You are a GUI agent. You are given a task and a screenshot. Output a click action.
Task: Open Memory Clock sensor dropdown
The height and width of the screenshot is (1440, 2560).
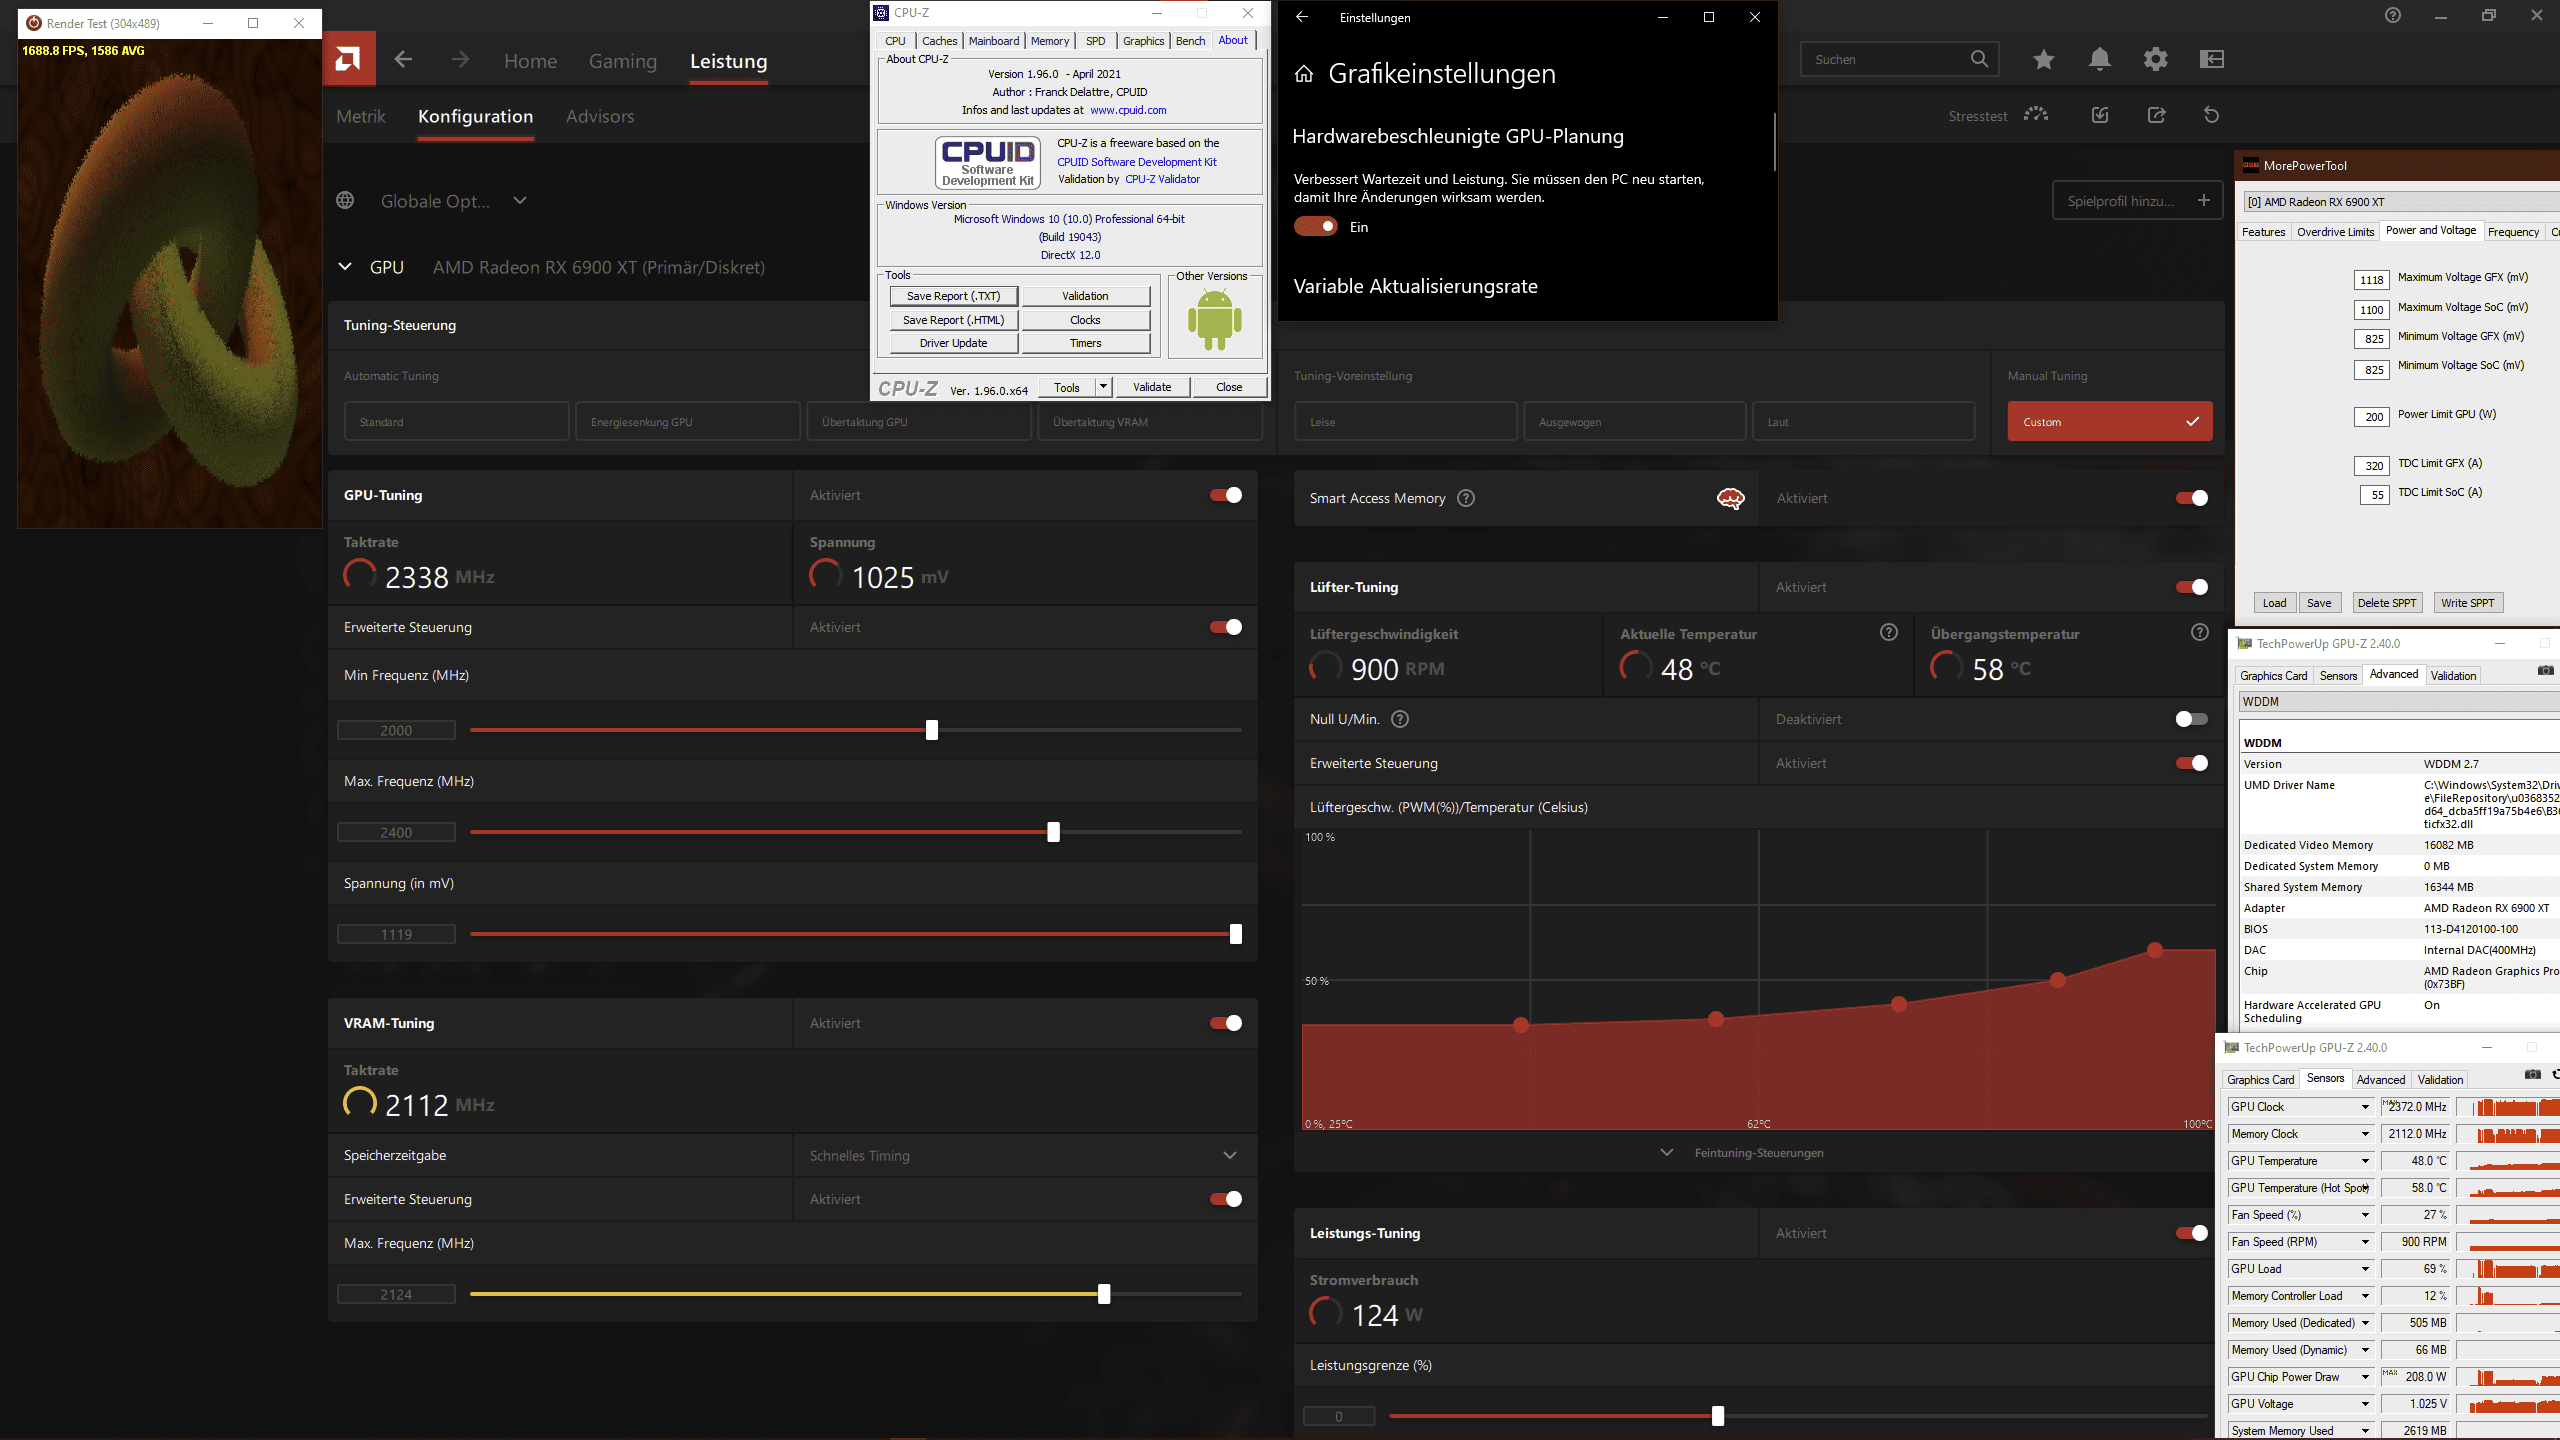[x=2365, y=1134]
